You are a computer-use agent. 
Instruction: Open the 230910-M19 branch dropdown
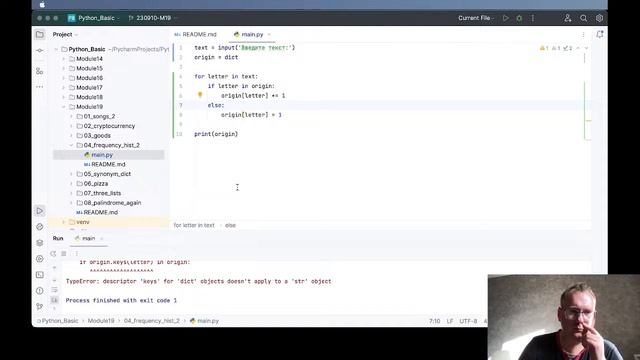coord(153,18)
